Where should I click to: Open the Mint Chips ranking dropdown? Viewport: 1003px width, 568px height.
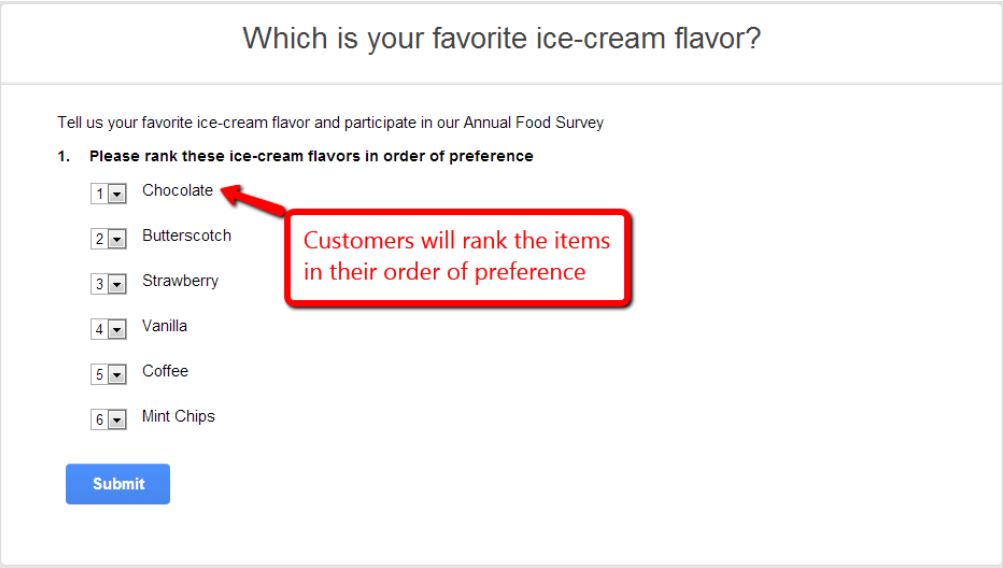click(x=108, y=420)
